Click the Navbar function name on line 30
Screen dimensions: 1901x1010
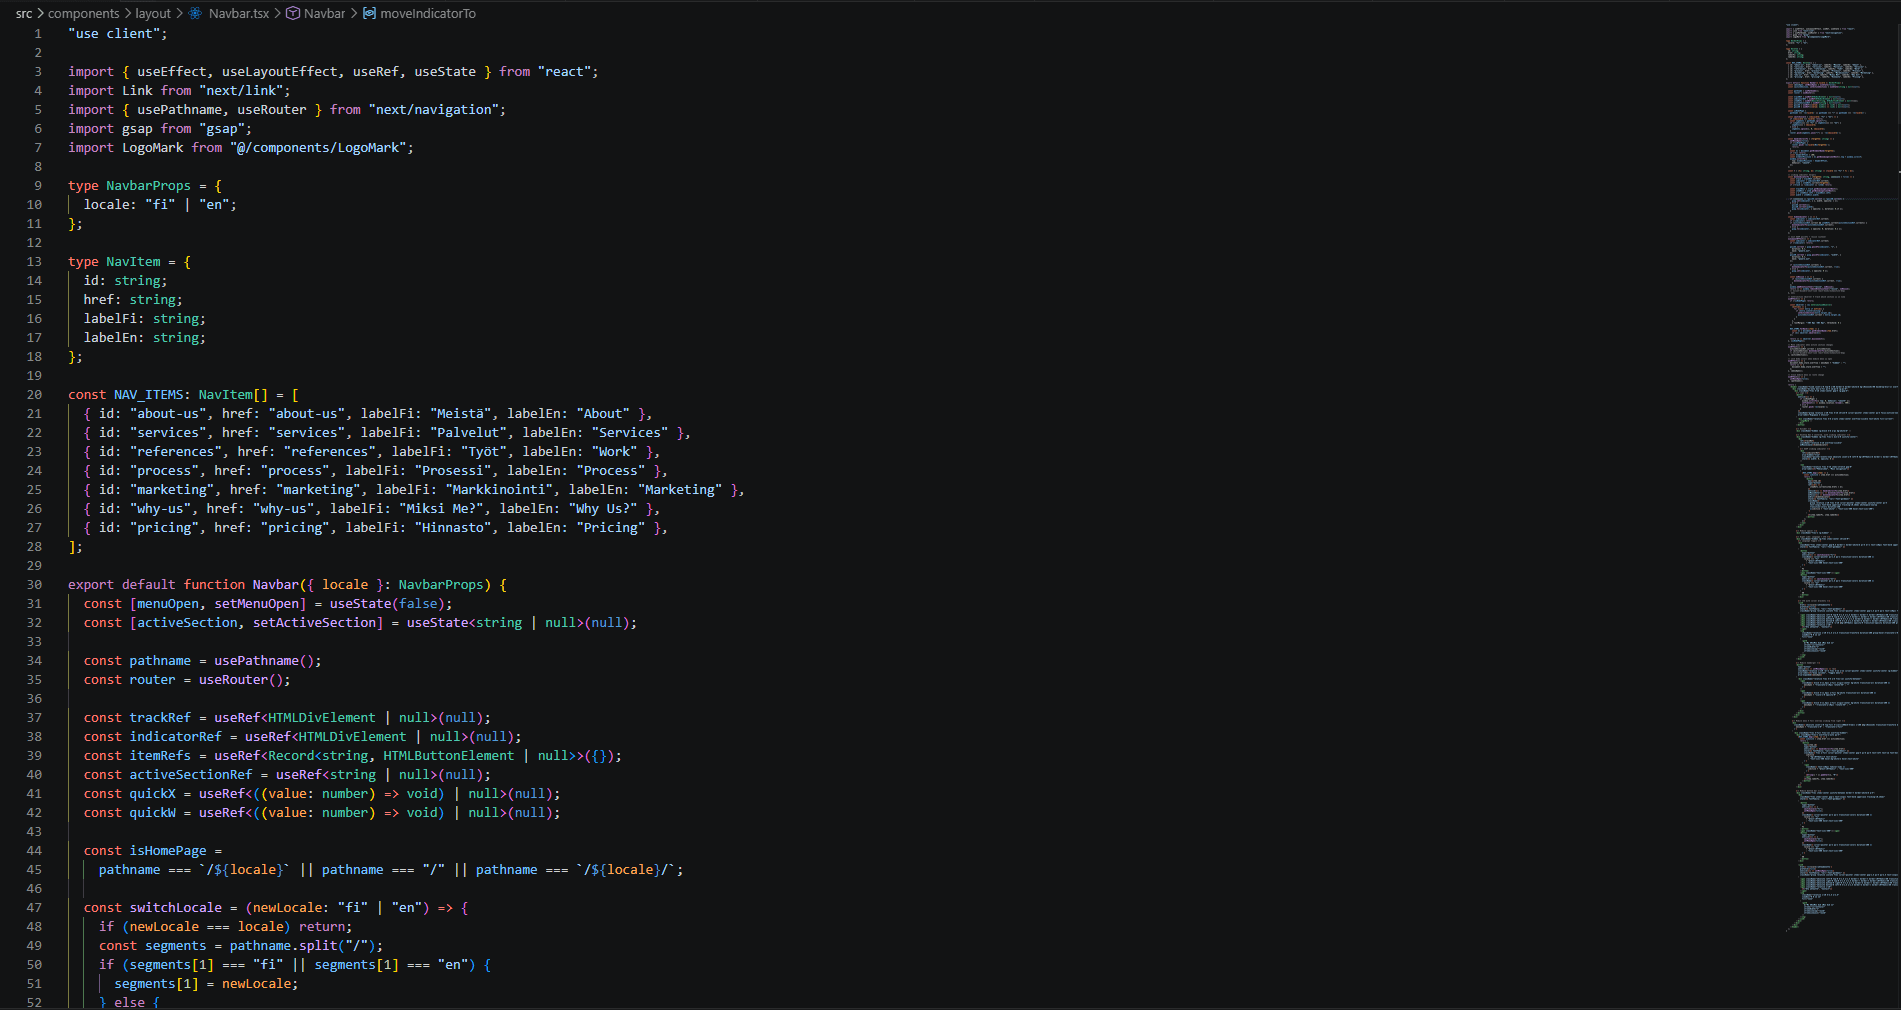[x=275, y=585]
